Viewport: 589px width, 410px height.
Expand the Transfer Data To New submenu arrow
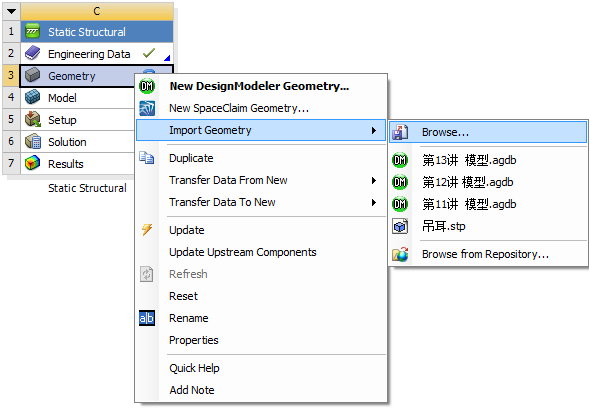pyautogui.click(x=374, y=203)
